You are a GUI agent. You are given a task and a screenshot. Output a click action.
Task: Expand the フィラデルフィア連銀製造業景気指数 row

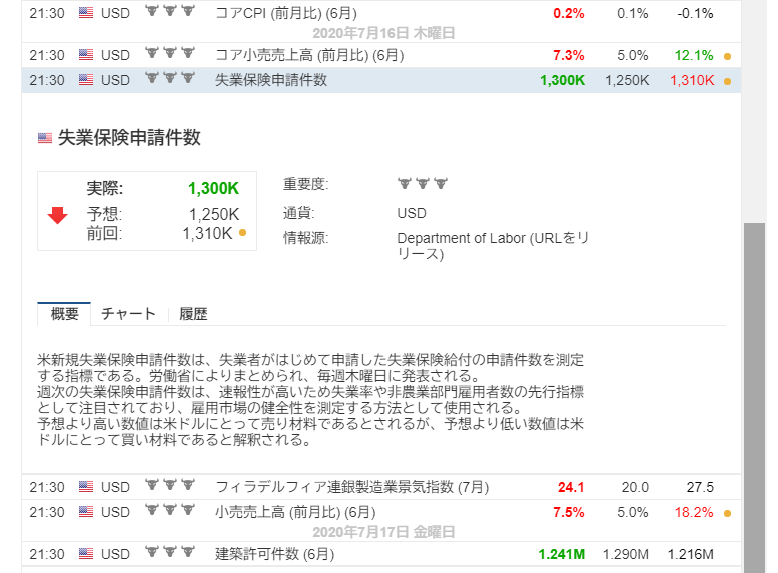point(352,487)
